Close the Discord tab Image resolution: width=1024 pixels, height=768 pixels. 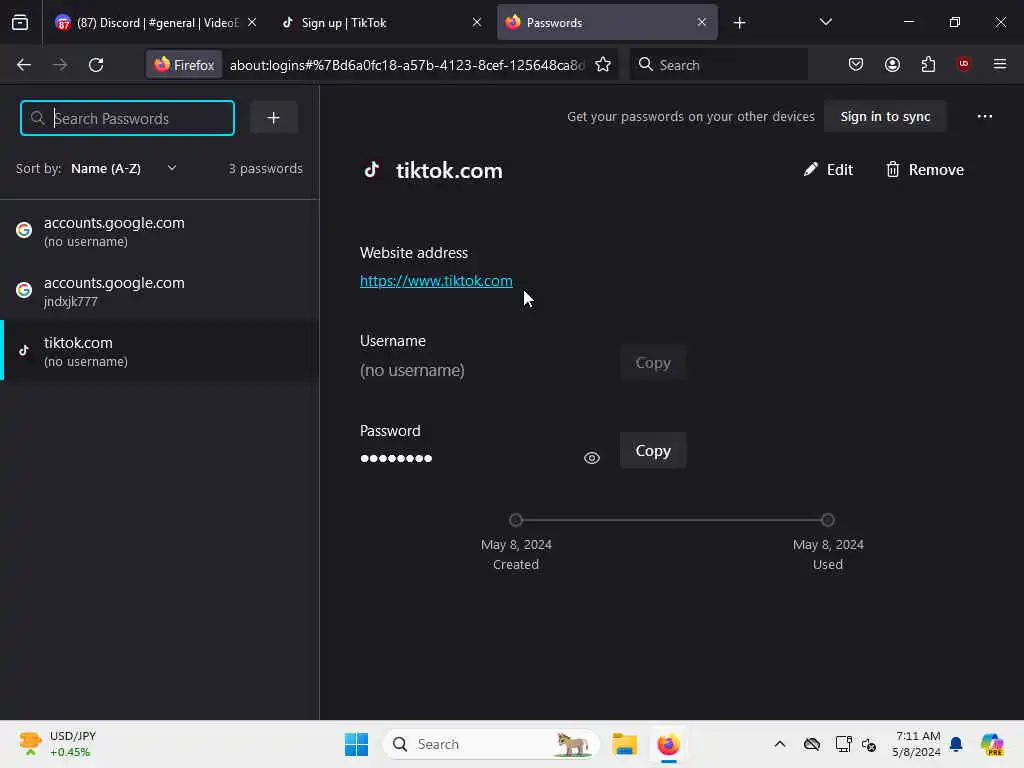(252, 22)
